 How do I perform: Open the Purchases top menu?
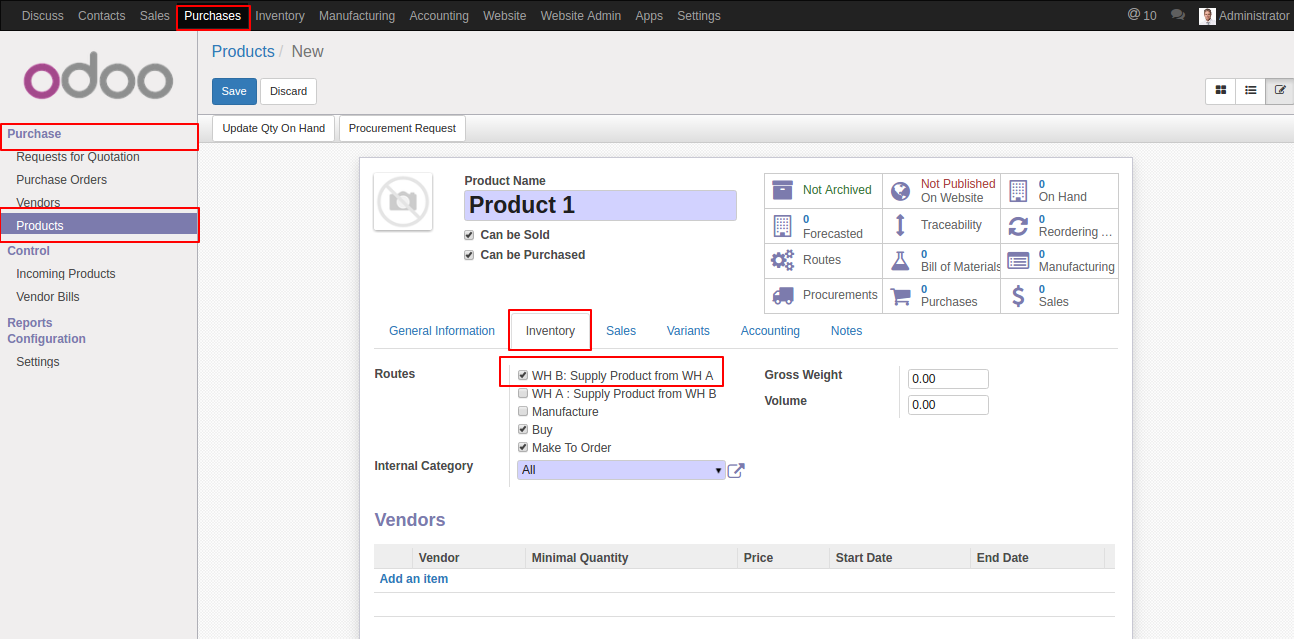coord(213,15)
